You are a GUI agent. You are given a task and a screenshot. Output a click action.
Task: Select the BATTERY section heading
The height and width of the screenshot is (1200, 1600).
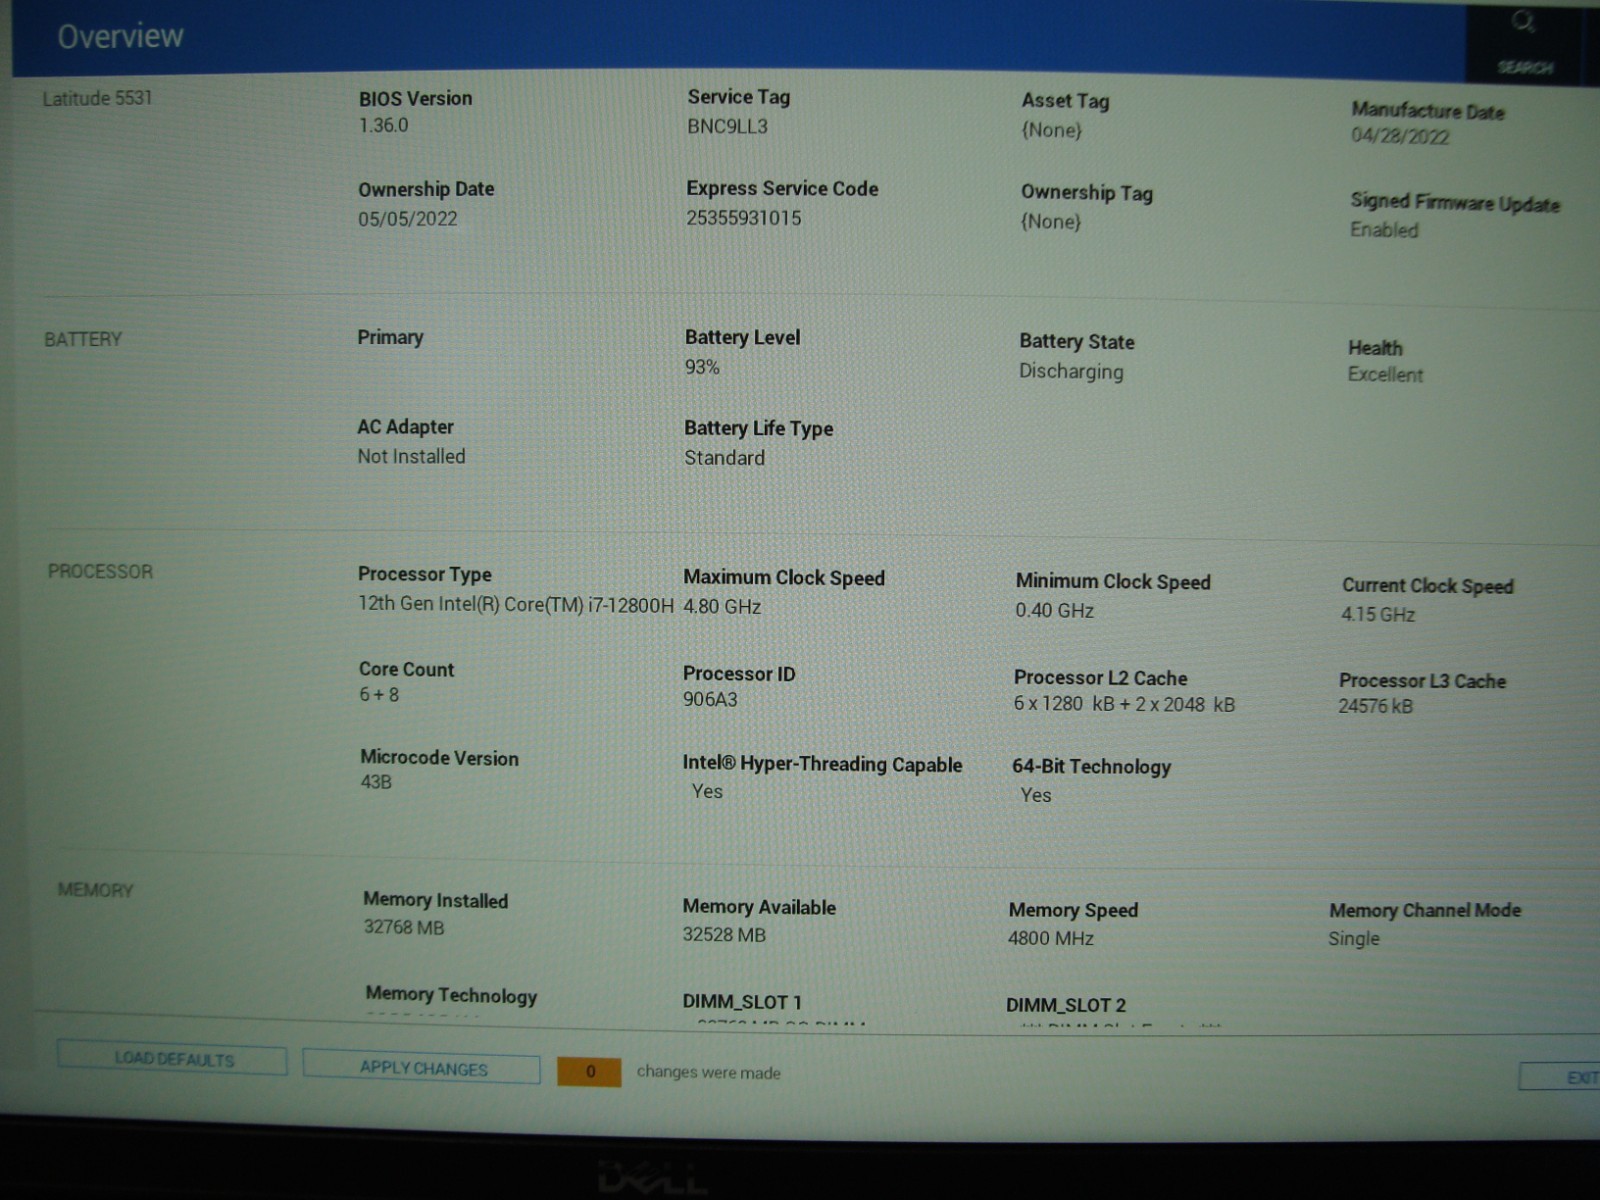(83, 339)
